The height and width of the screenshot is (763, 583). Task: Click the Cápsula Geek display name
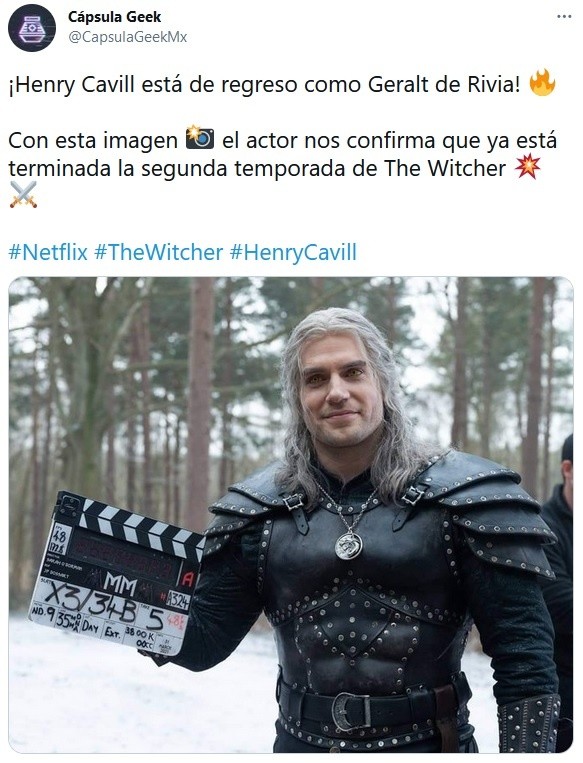pos(114,17)
